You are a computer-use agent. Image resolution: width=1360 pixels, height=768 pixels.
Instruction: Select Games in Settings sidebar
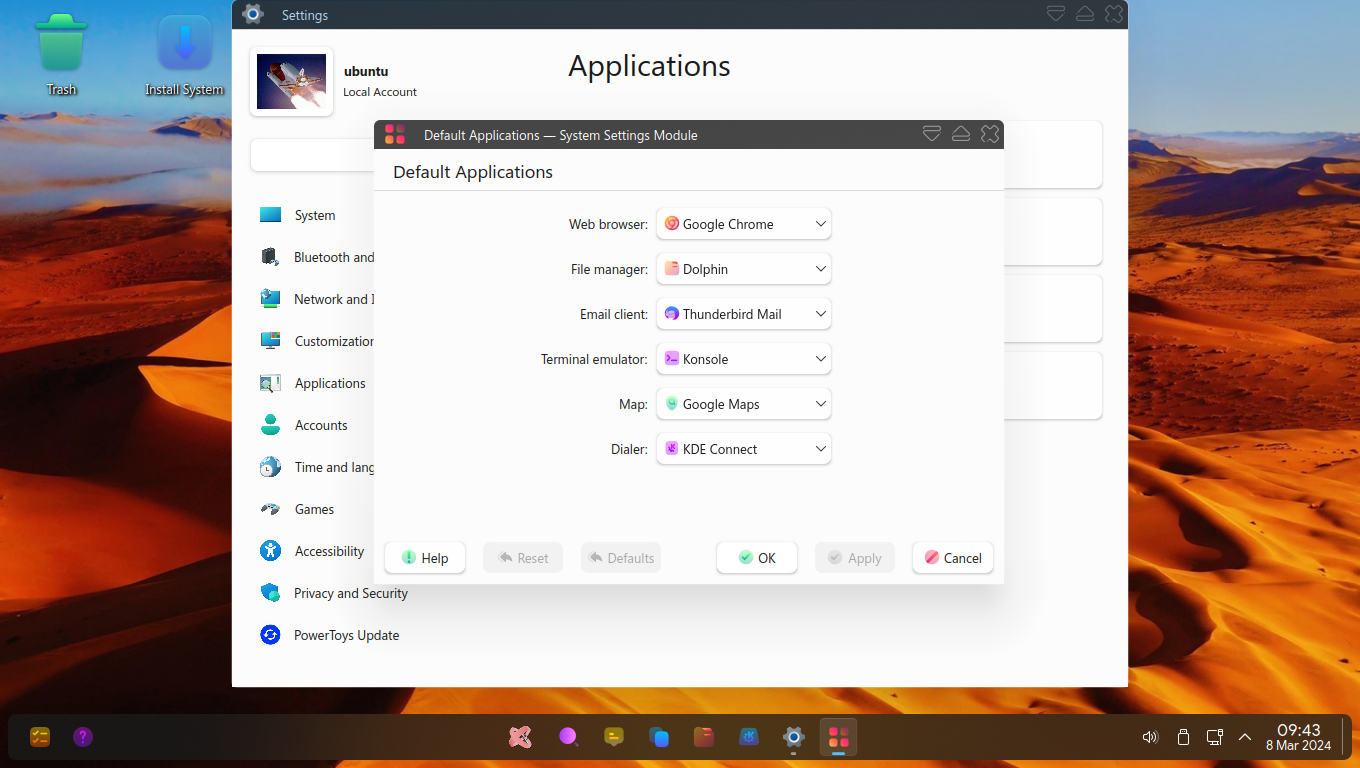[314, 509]
